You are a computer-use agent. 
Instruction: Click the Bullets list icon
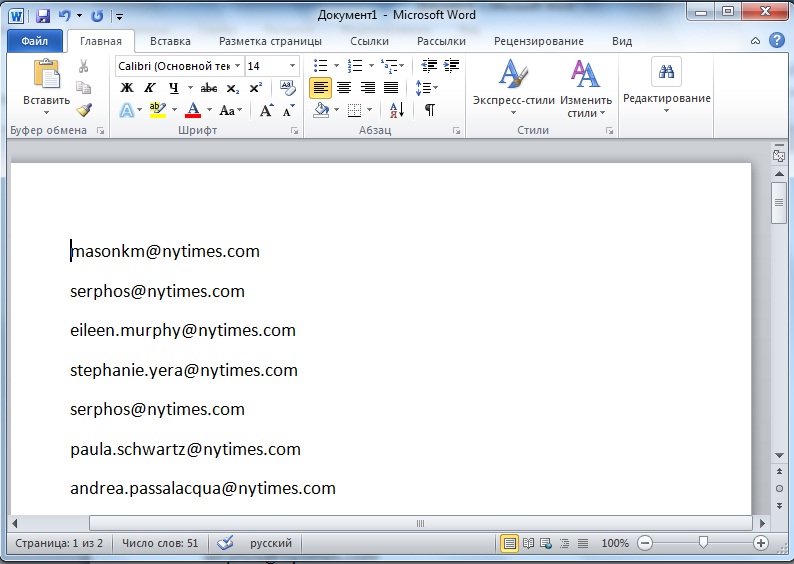click(321, 66)
